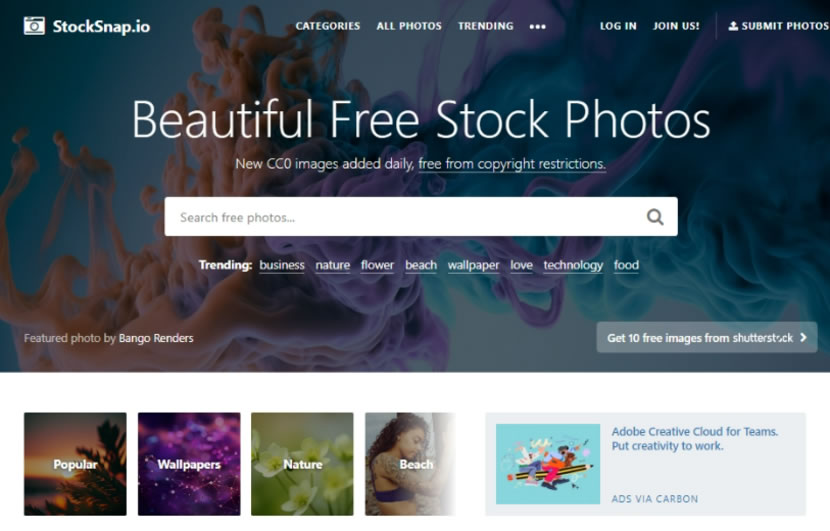Screen dimensions: 830x531
Task: Click the chevron arrow on Shutterstock banner
Action: click(x=804, y=337)
